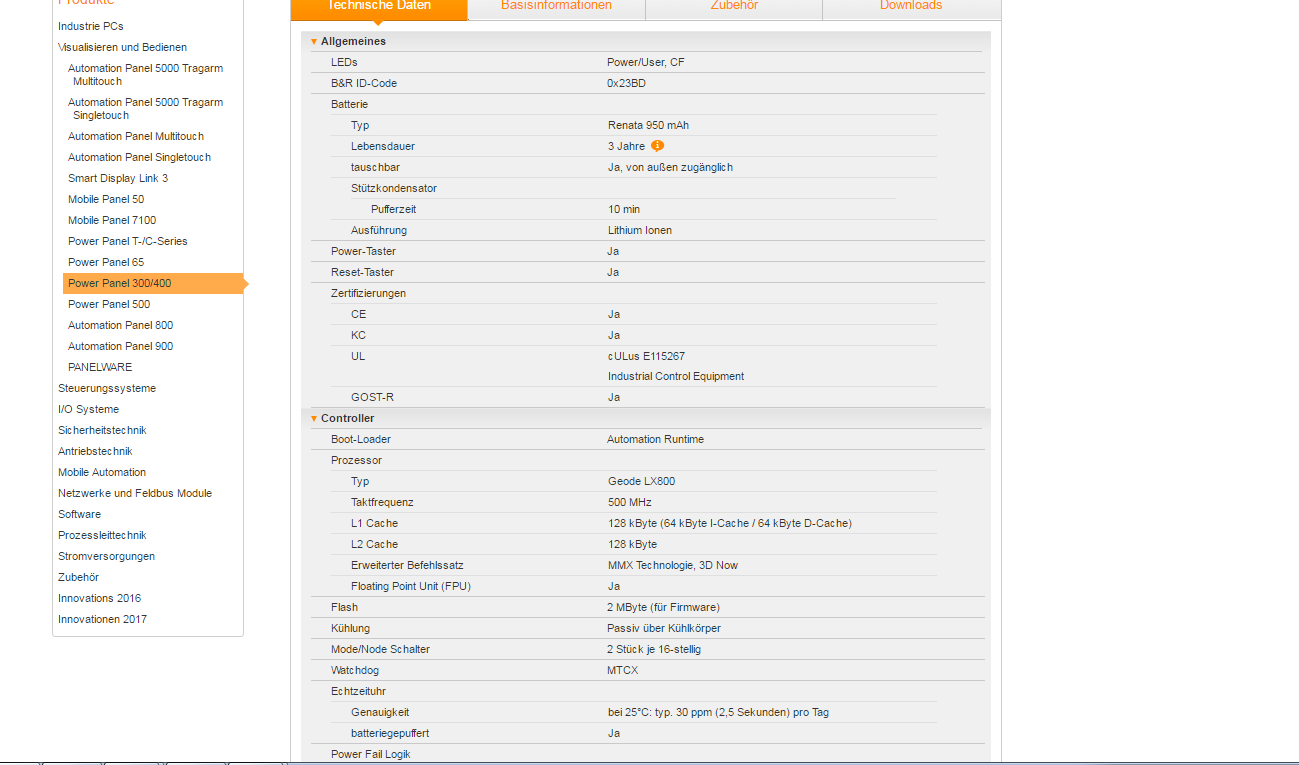Image resolution: width=1299 pixels, height=765 pixels.
Task: Open Industrie PCs in sidebar
Action: click(x=91, y=26)
